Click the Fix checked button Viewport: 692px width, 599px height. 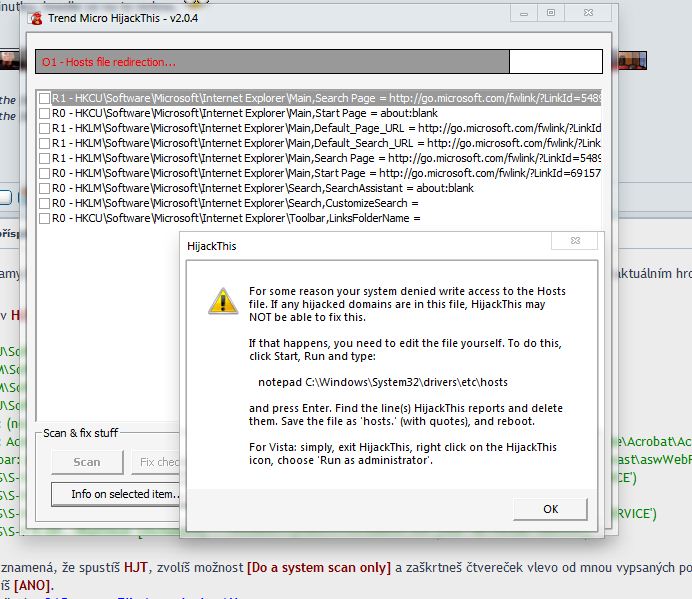tap(155, 462)
